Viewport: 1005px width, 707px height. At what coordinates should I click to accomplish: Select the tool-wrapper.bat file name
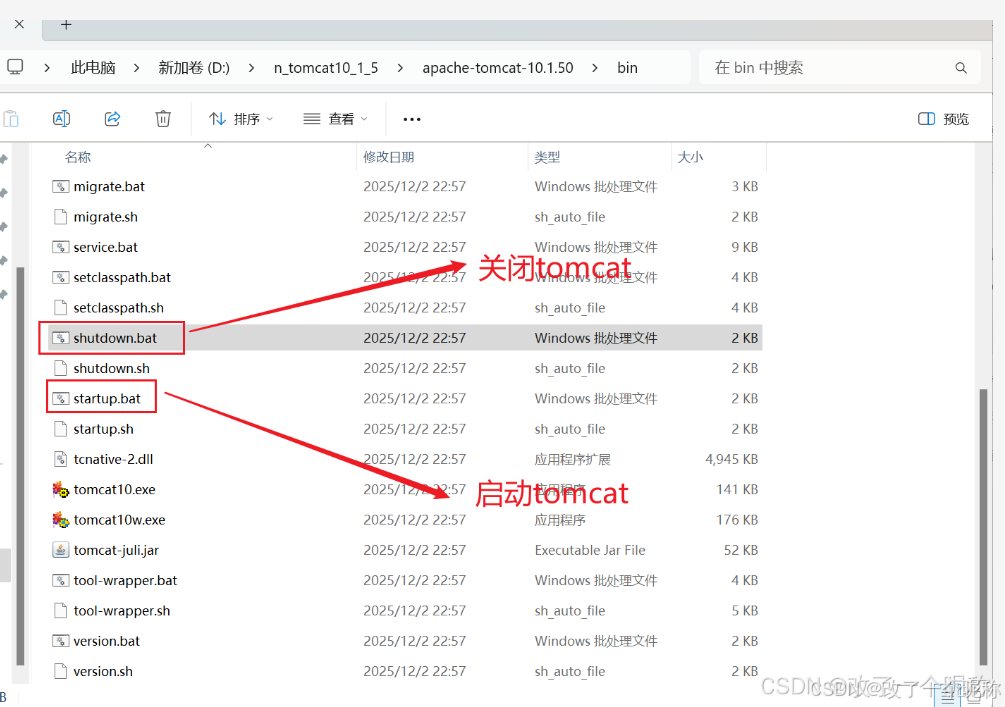[125, 581]
